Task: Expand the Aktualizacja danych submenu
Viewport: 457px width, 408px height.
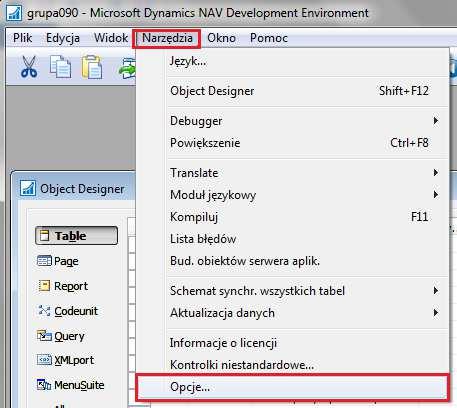Action: point(292,313)
